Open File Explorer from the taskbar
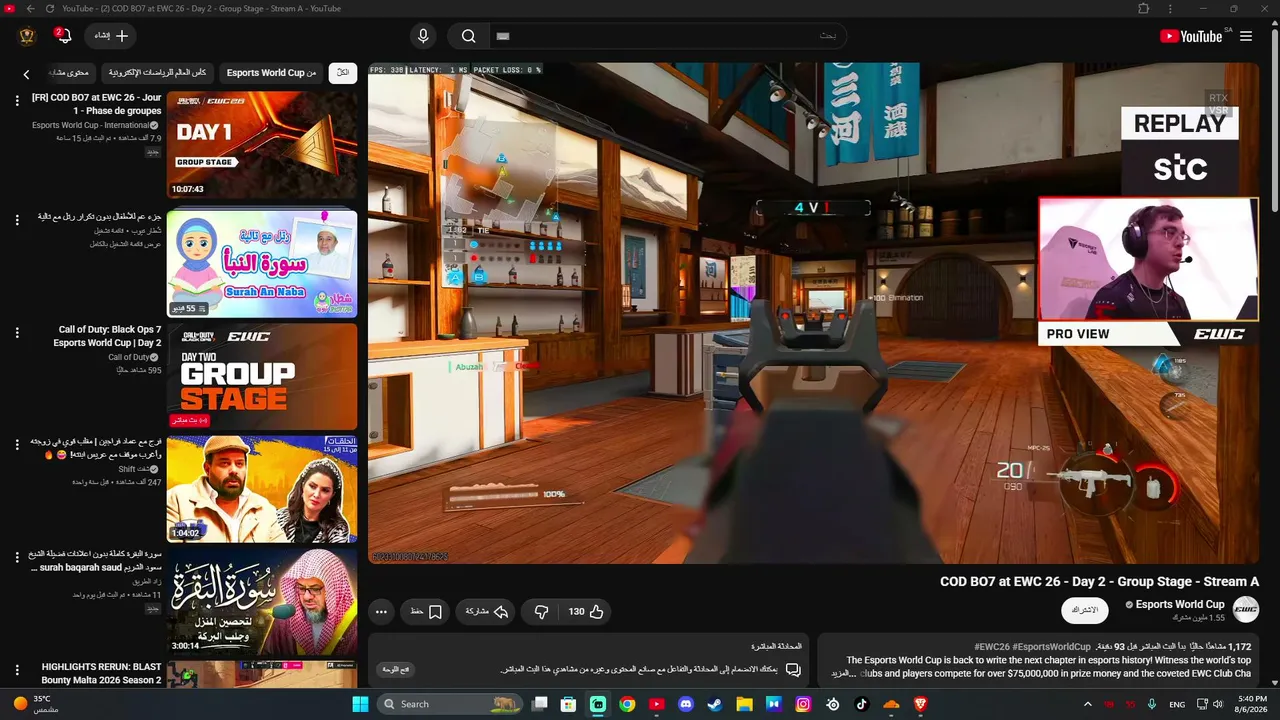Image resolution: width=1280 pixels, height=720 pixels. coord(744,704)
